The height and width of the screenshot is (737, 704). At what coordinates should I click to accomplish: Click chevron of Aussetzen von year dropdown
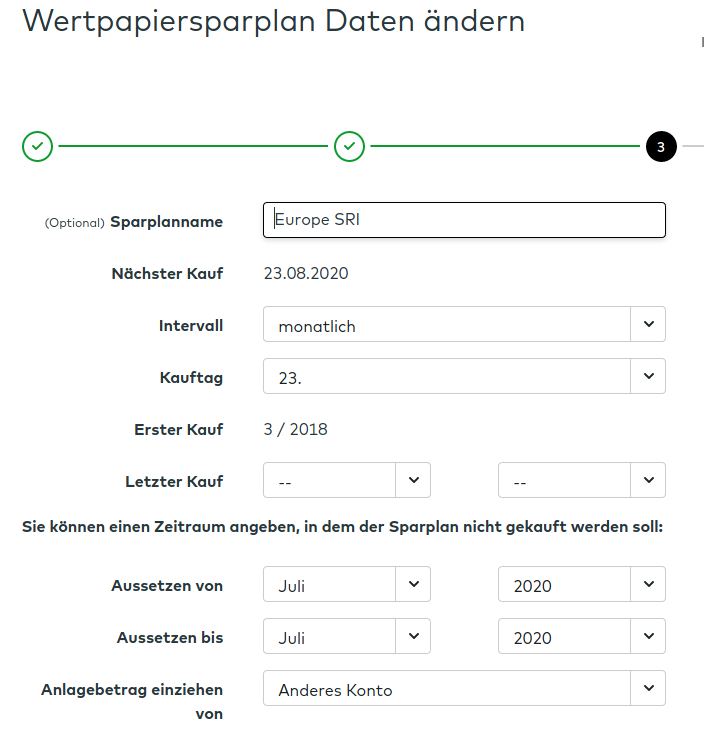click(x=648, y=585)
